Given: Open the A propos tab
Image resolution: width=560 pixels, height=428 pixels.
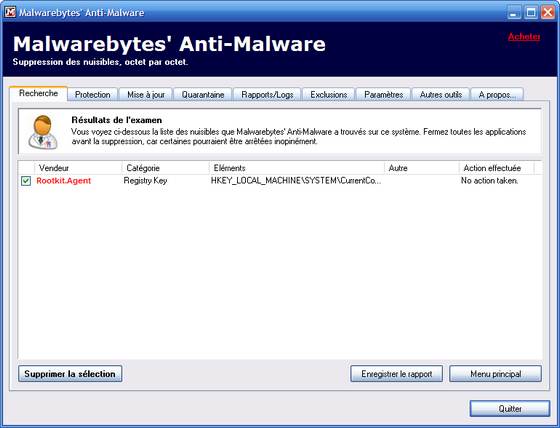Looking at the screenshot, I should (x=497, y=95).
